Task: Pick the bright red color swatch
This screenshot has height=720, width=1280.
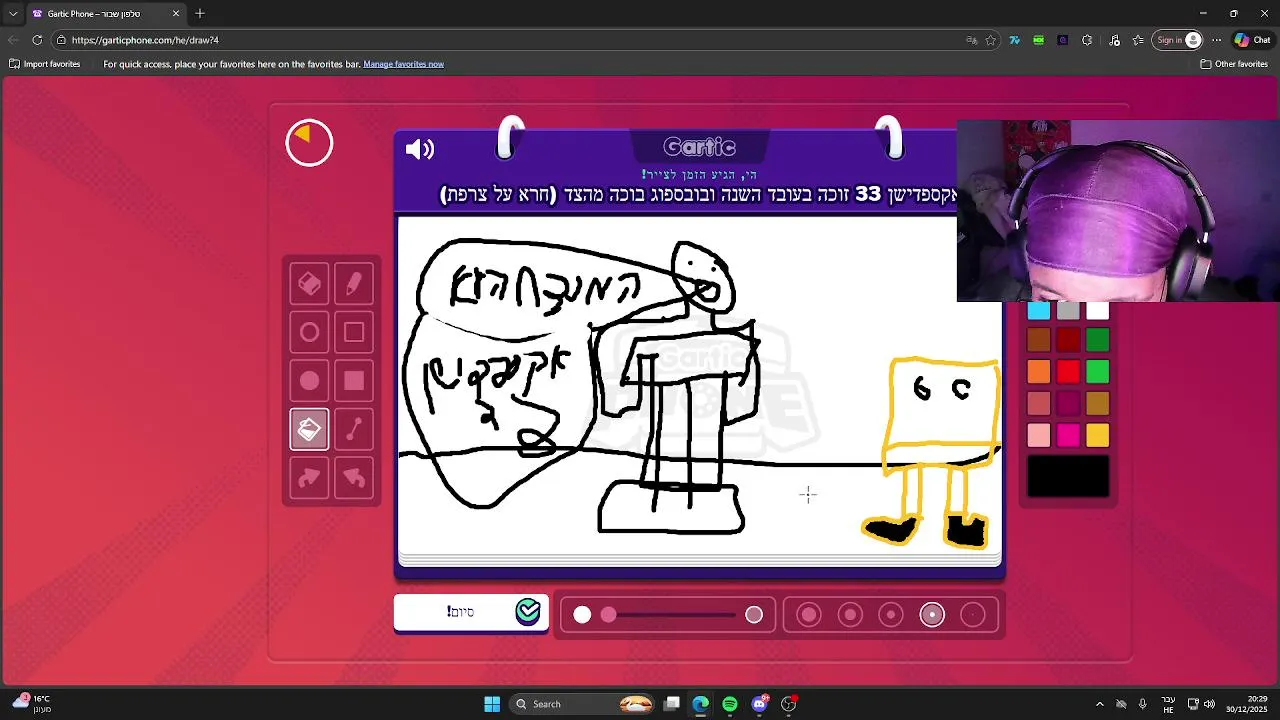Action: (x=1068, y=372)
